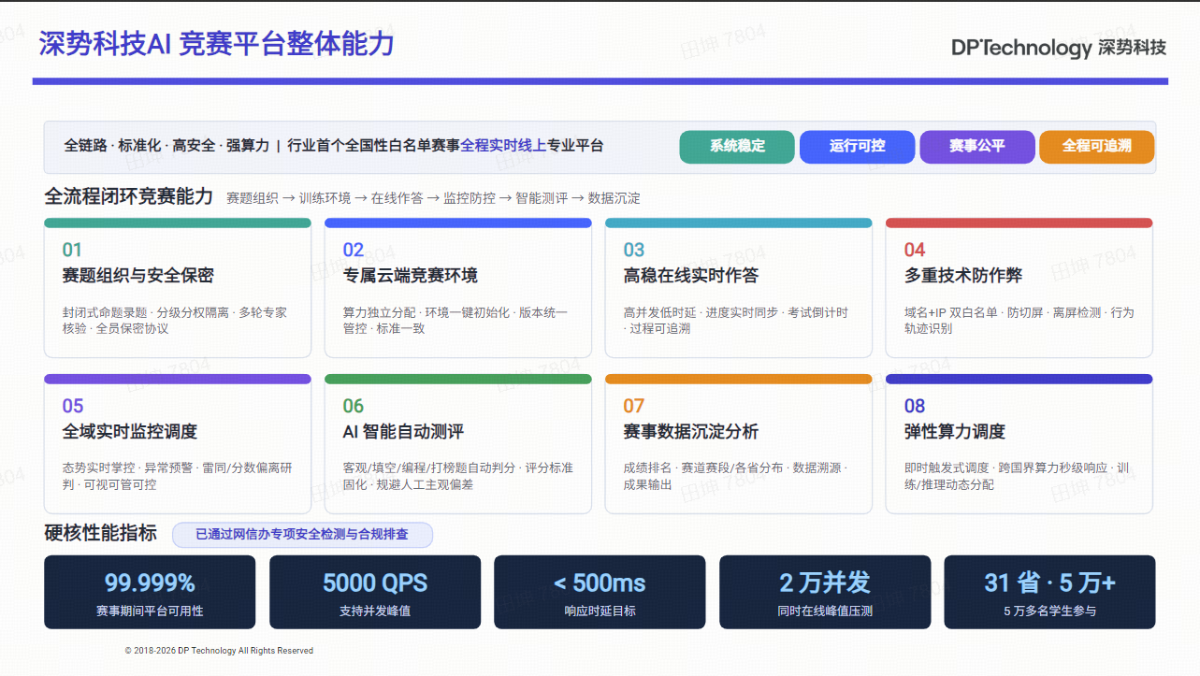Click the 全流程闭环竞赛能力 section heading
This screenshot has height=676, width=1200.
129,196
